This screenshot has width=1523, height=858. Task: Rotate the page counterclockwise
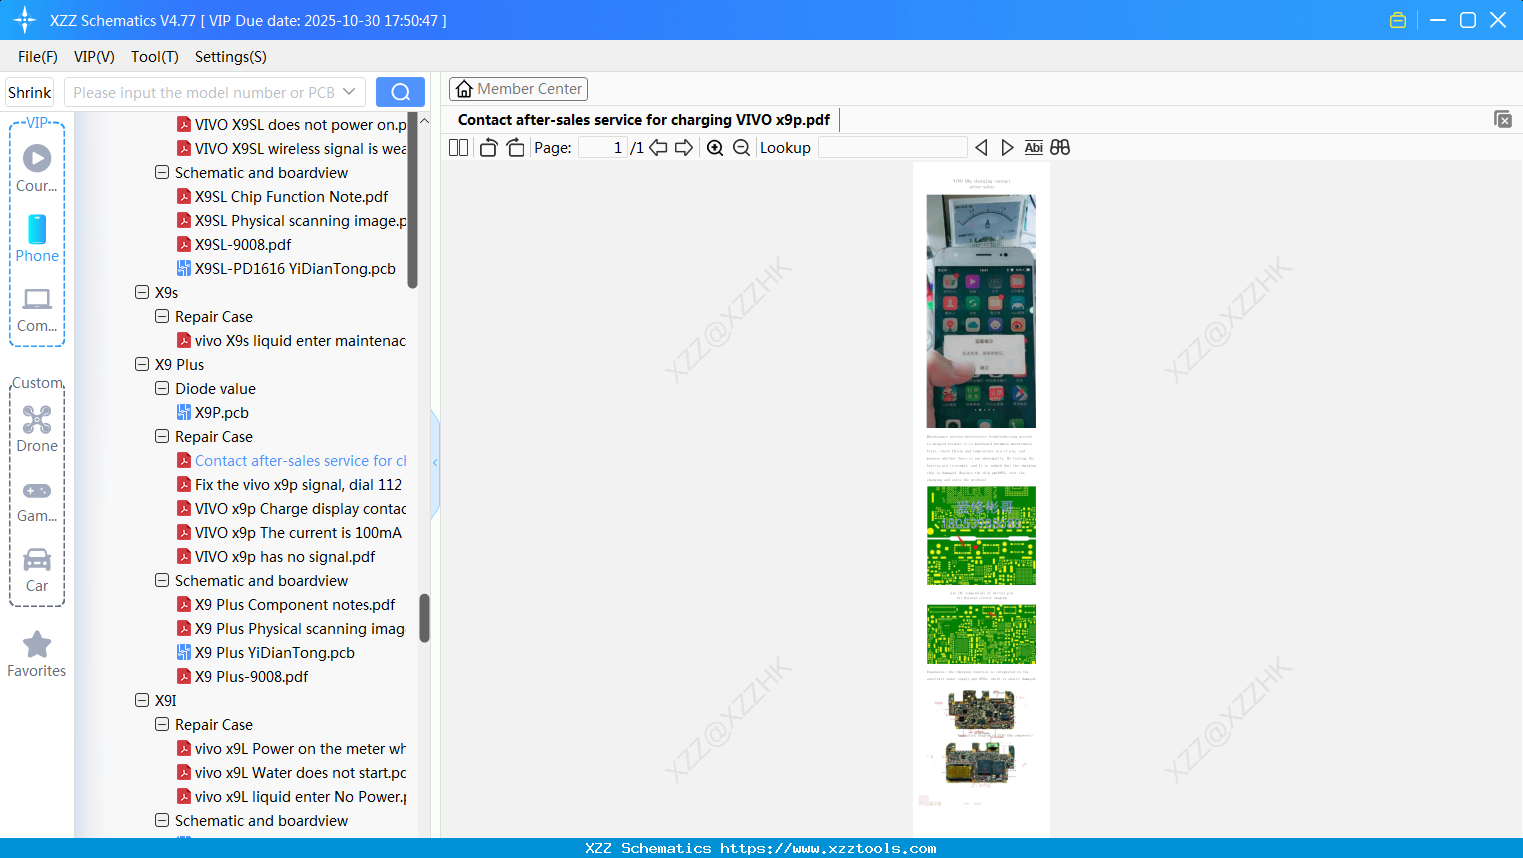(488, 148)
